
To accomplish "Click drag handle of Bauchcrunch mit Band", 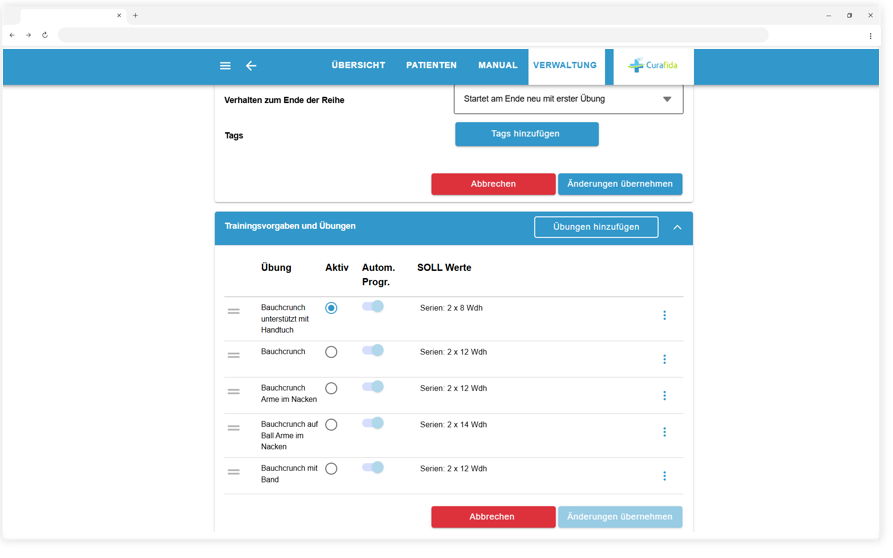I will pos(234,472).
